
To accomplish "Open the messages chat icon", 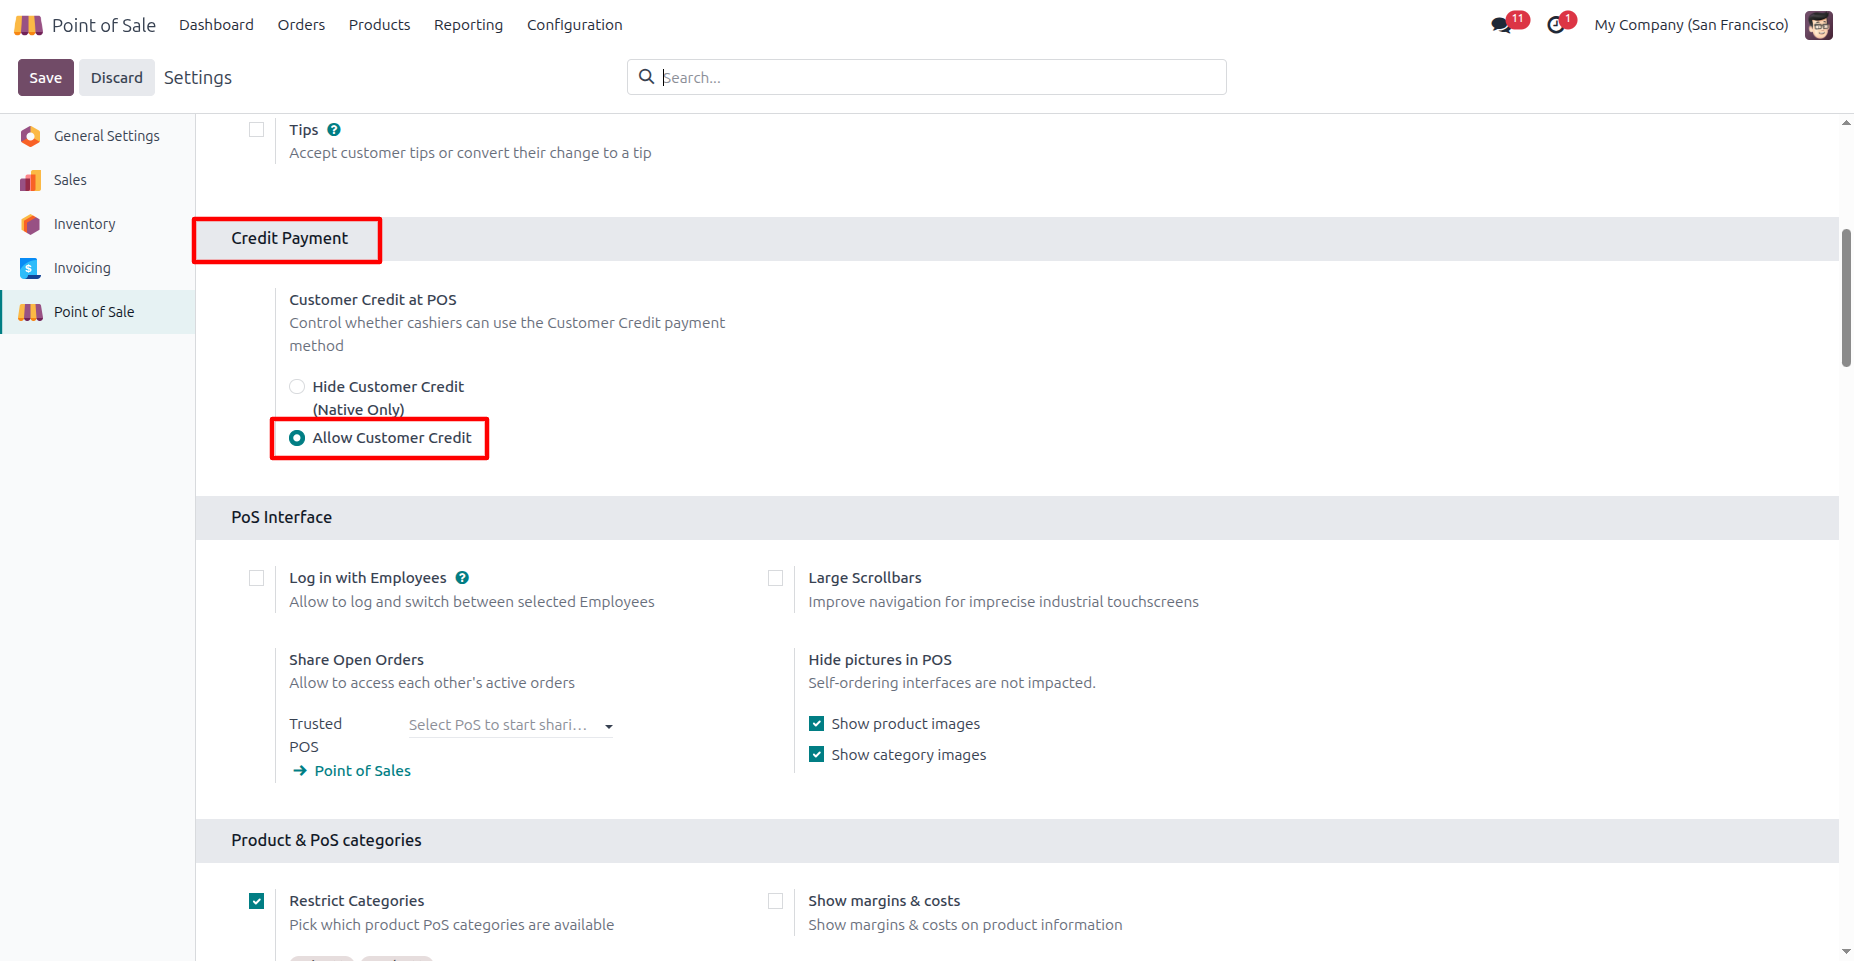I will point(1502,25).
